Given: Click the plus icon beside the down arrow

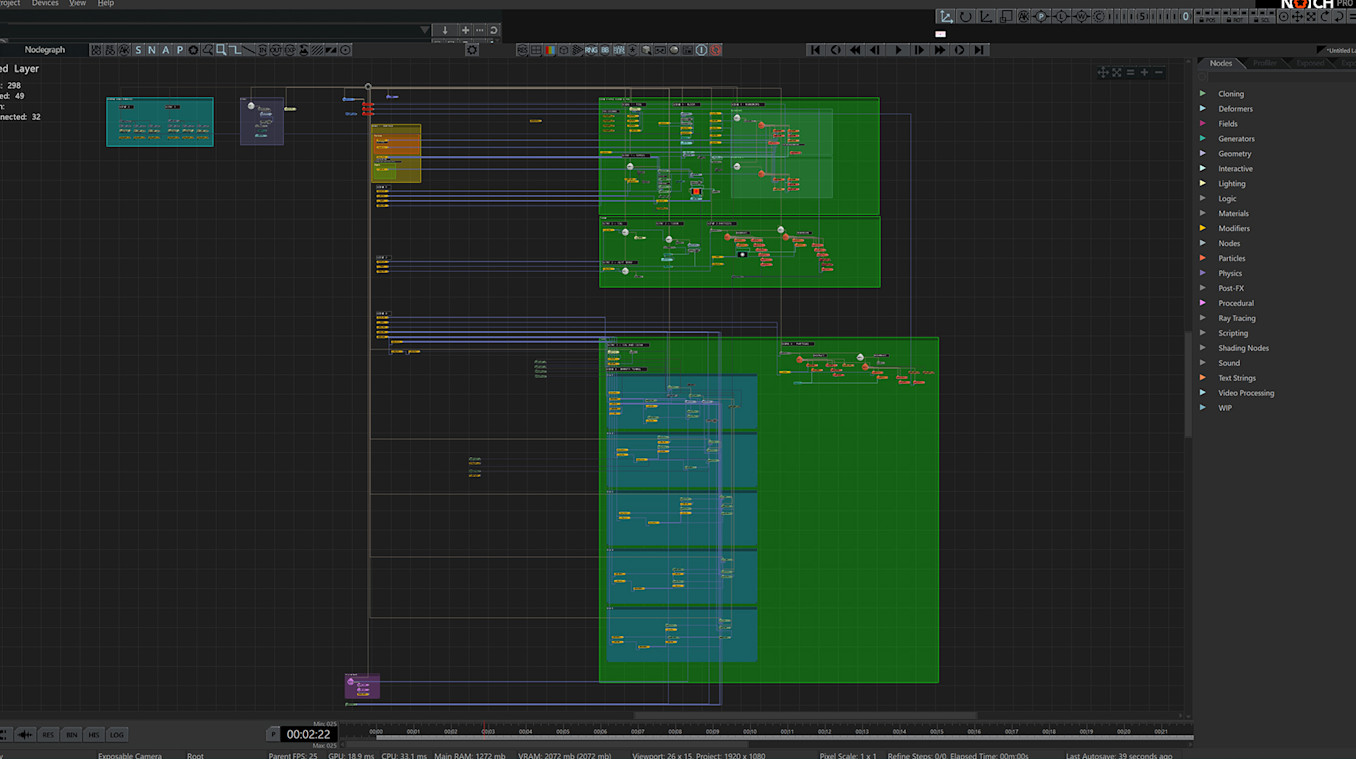Looking at the screenshot, I should (465, 30).
